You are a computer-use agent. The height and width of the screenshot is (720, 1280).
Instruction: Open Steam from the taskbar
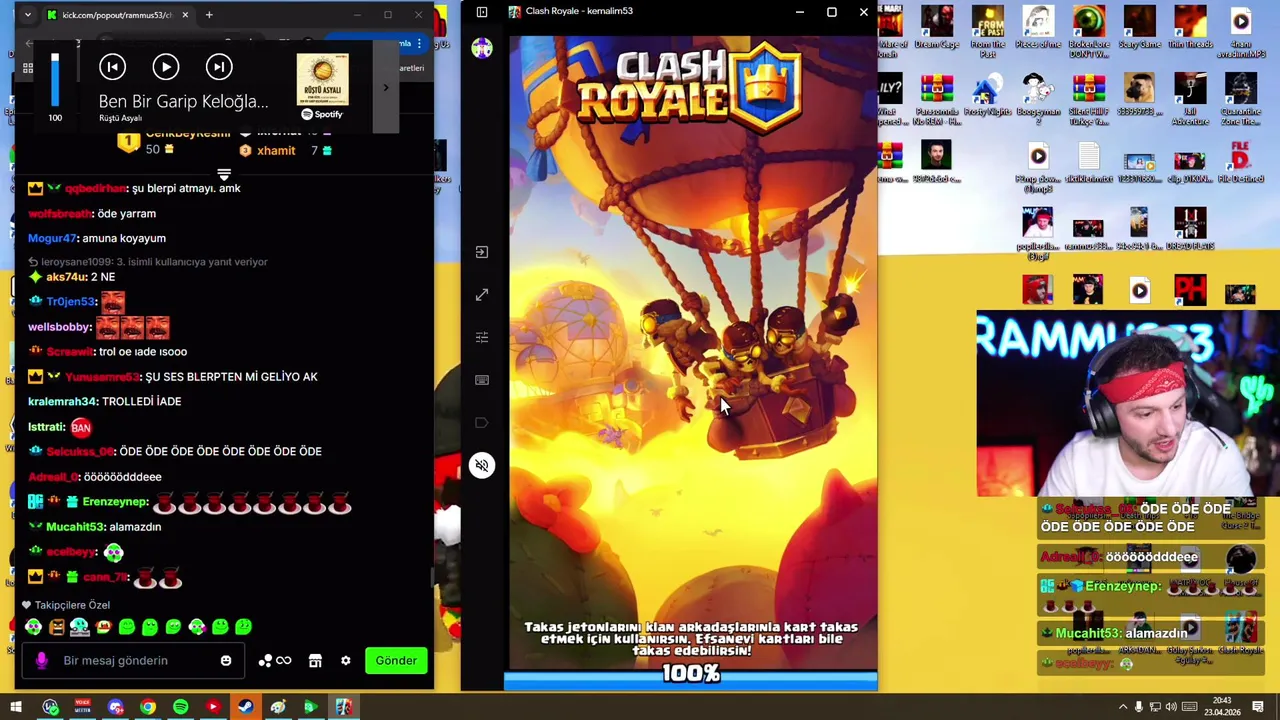coord(245,707)
